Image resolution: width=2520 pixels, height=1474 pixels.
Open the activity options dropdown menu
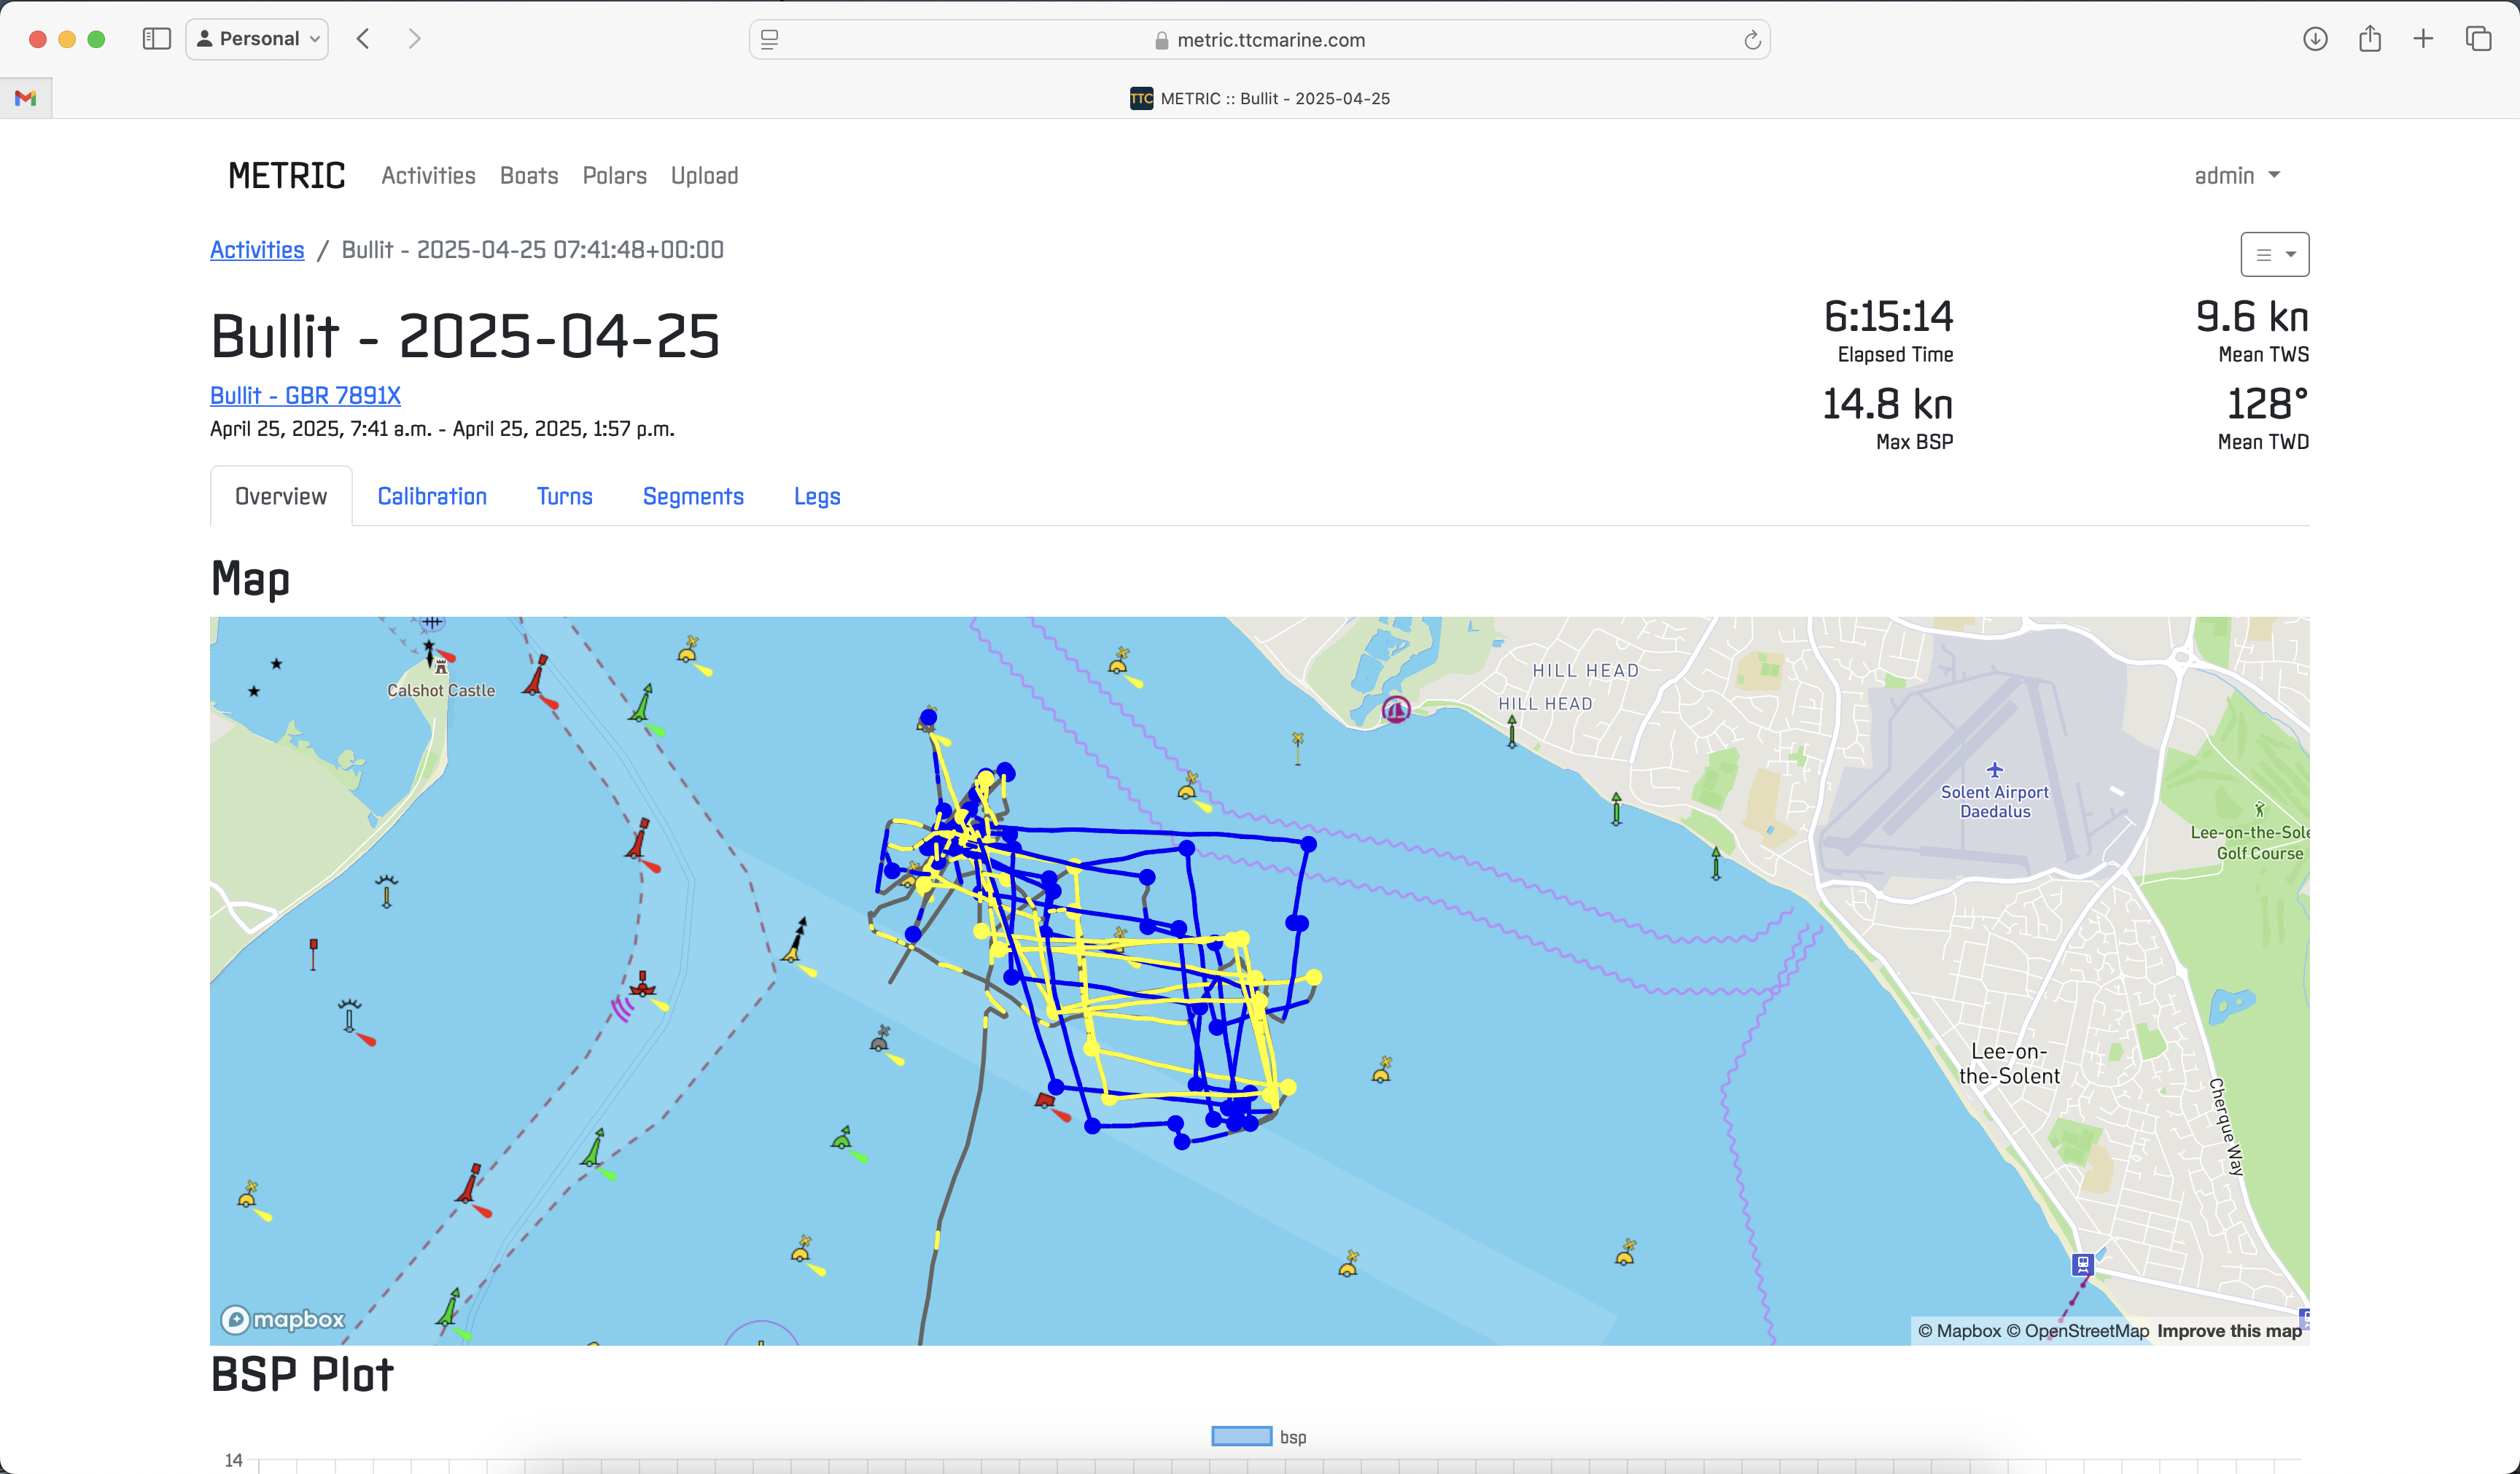point(2275,254)
